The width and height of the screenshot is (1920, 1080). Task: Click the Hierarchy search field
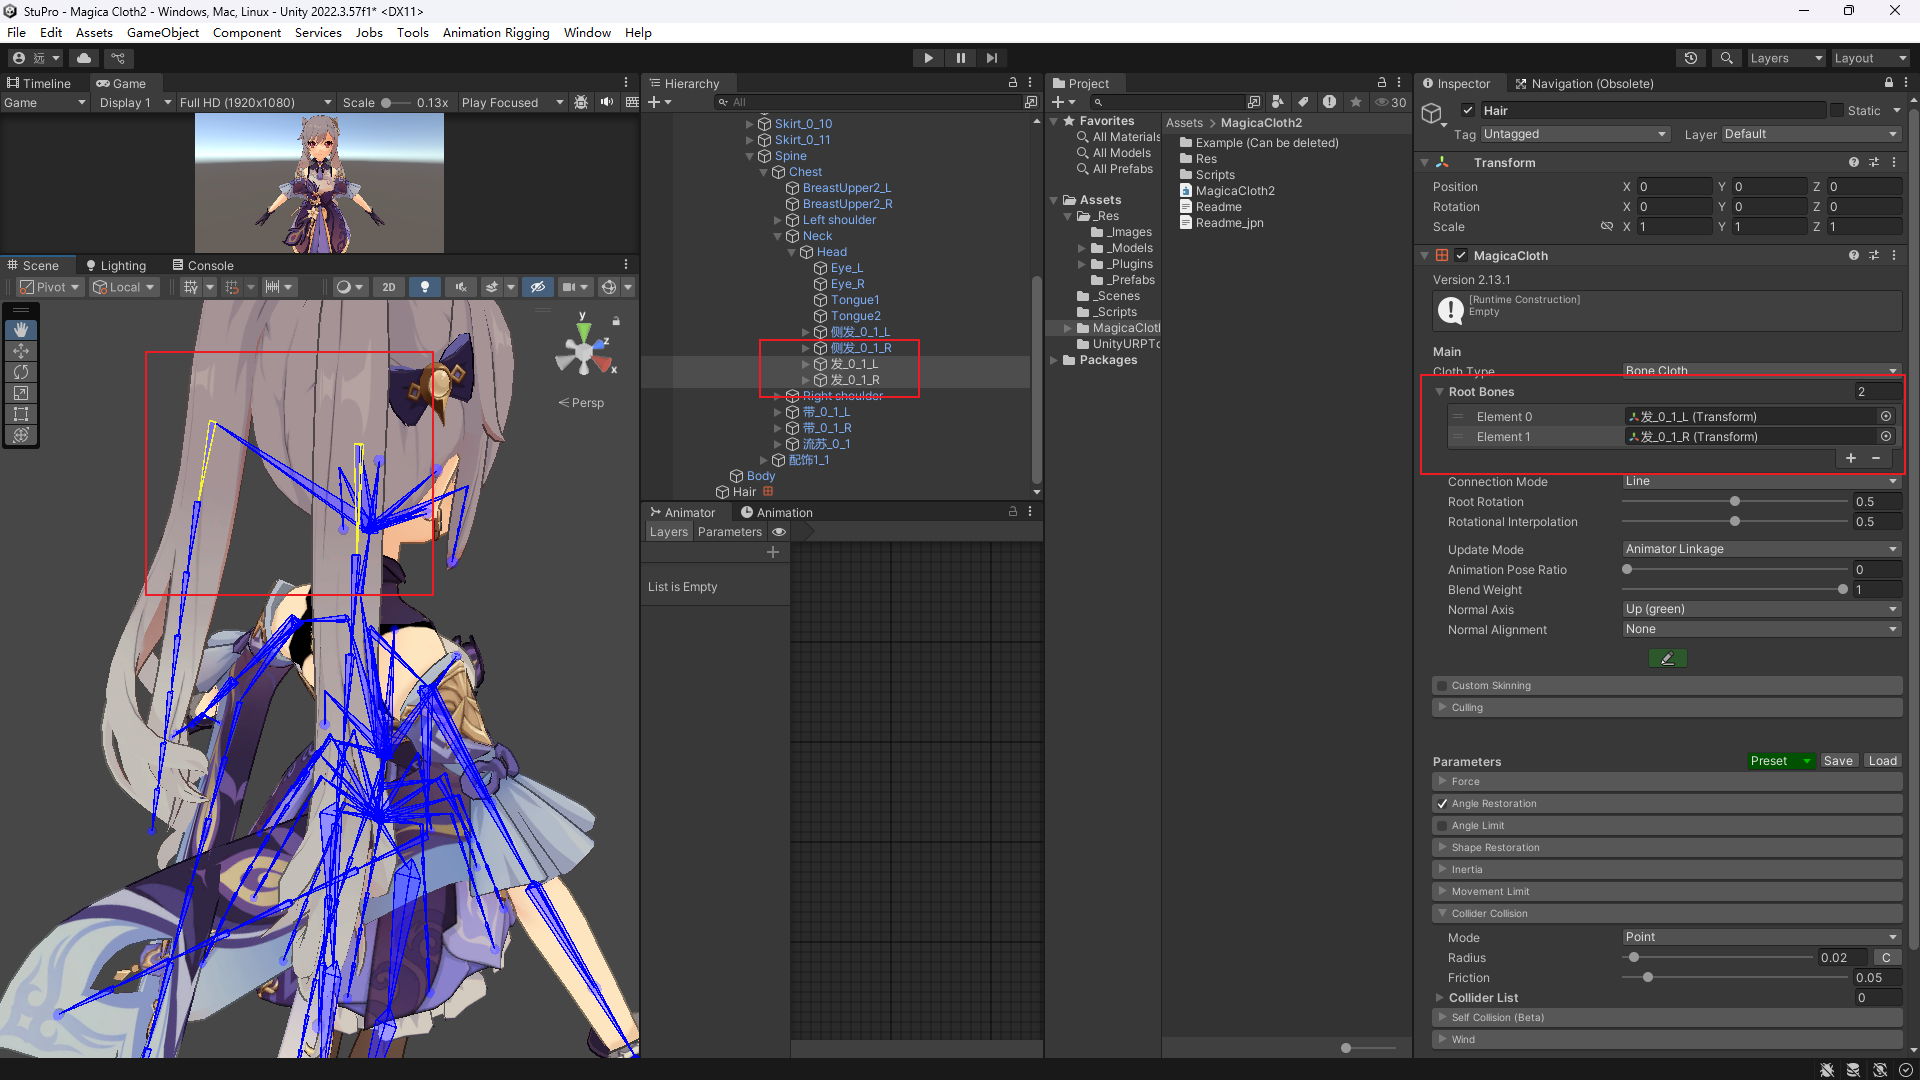868,102
